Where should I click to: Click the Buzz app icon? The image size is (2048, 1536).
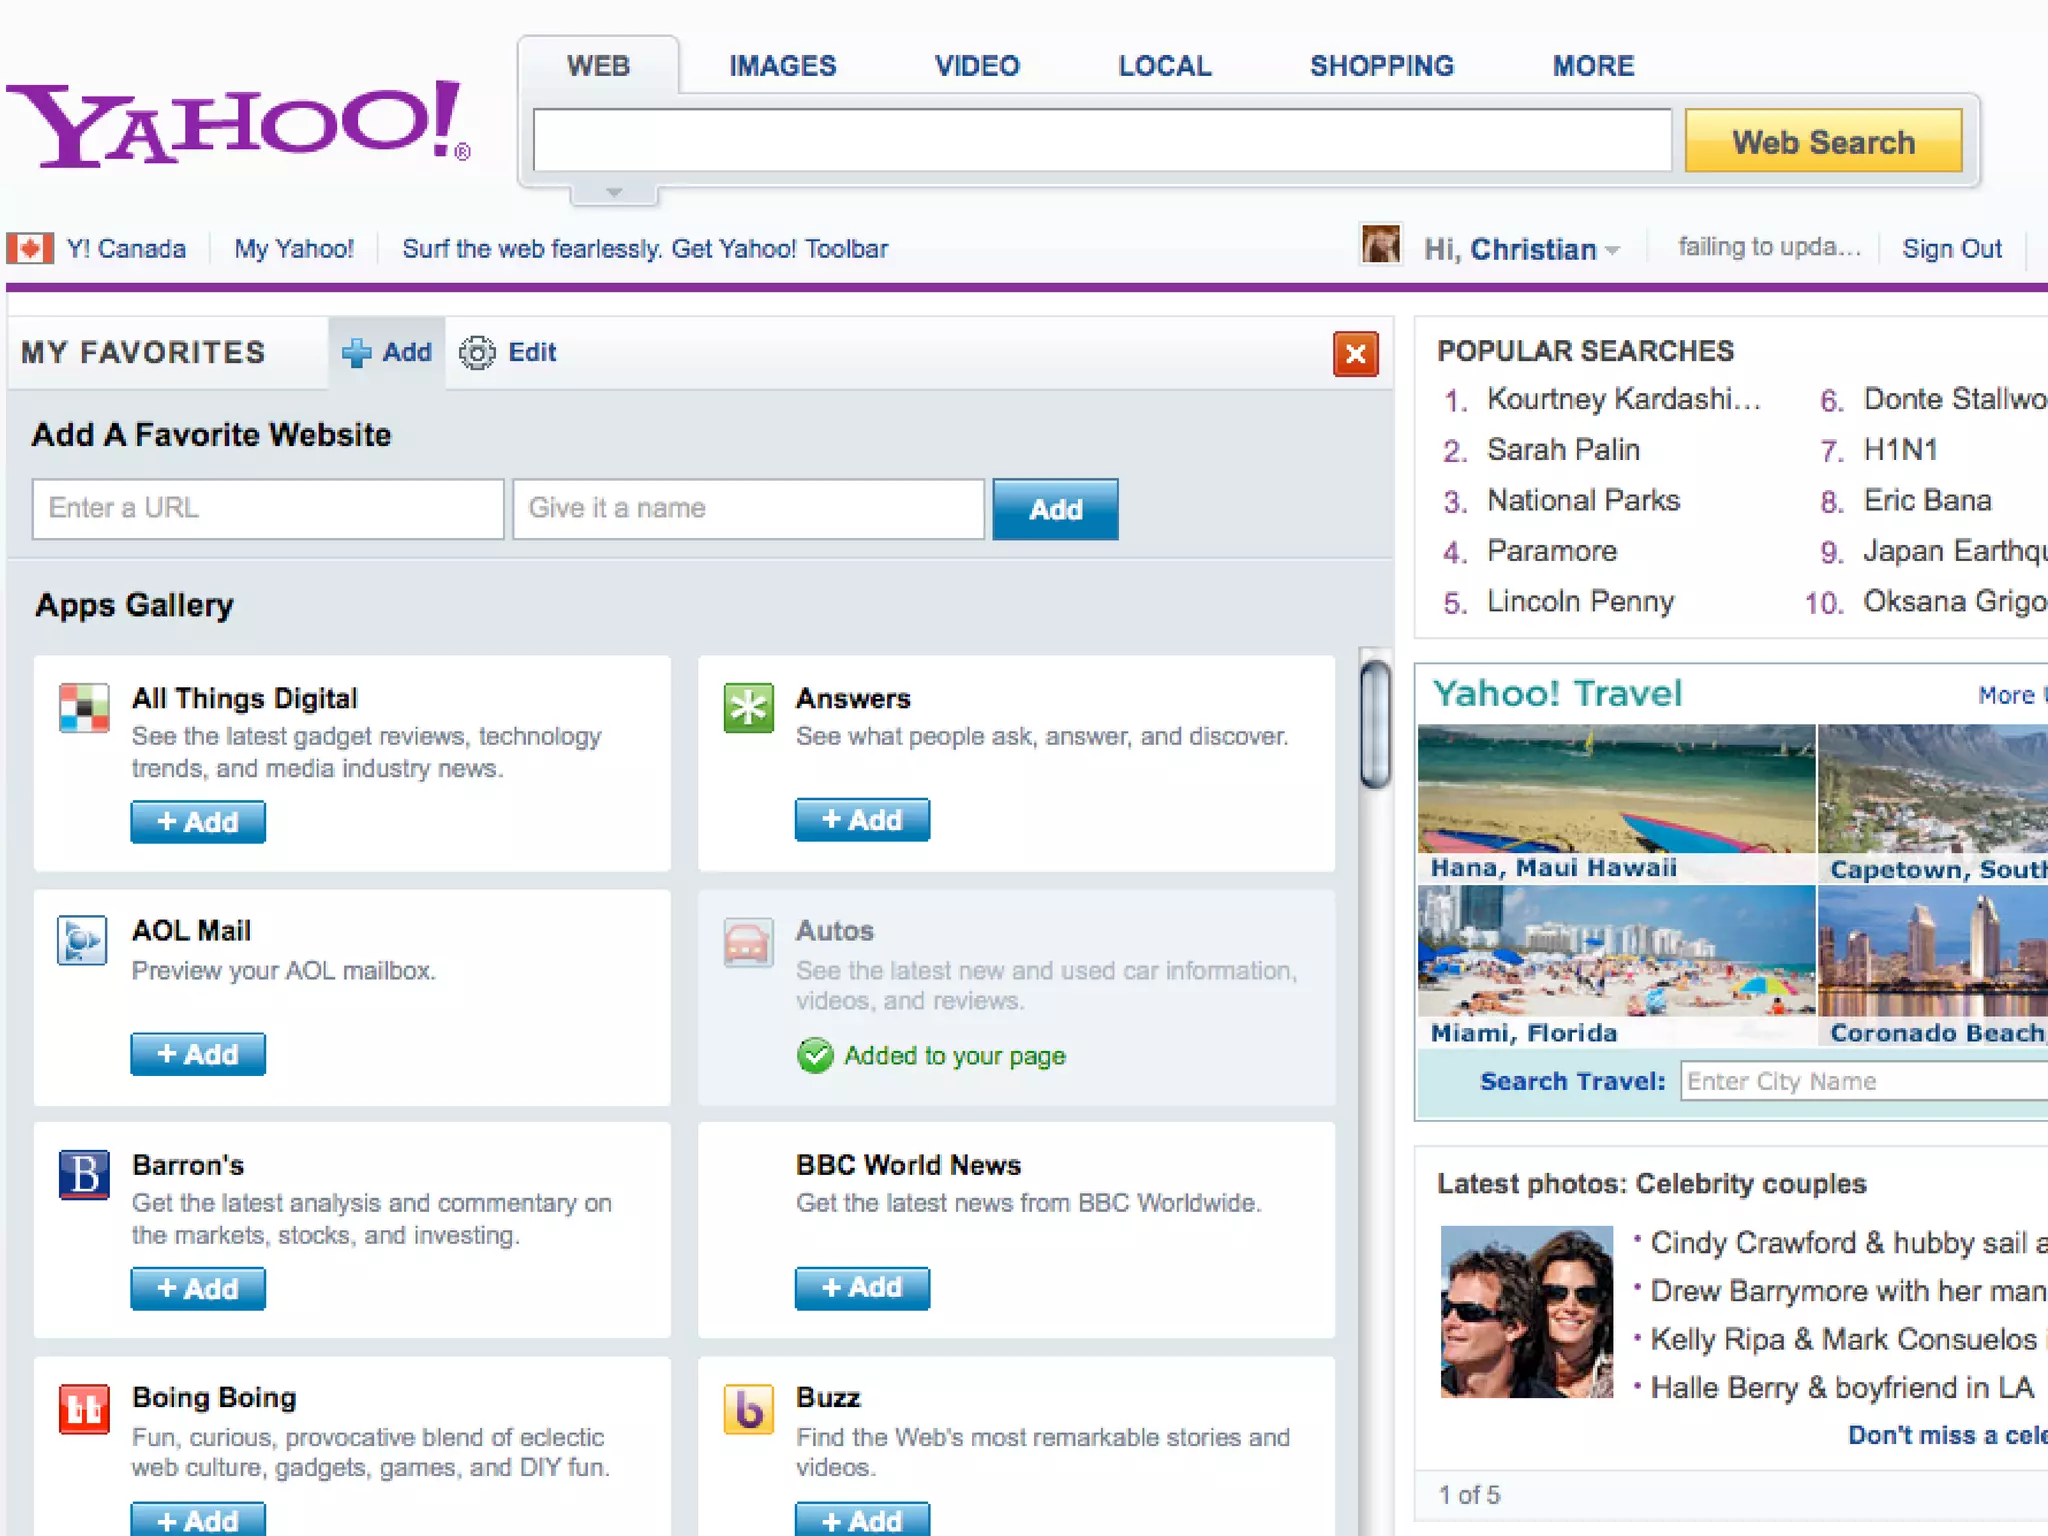pos(748,1409)
